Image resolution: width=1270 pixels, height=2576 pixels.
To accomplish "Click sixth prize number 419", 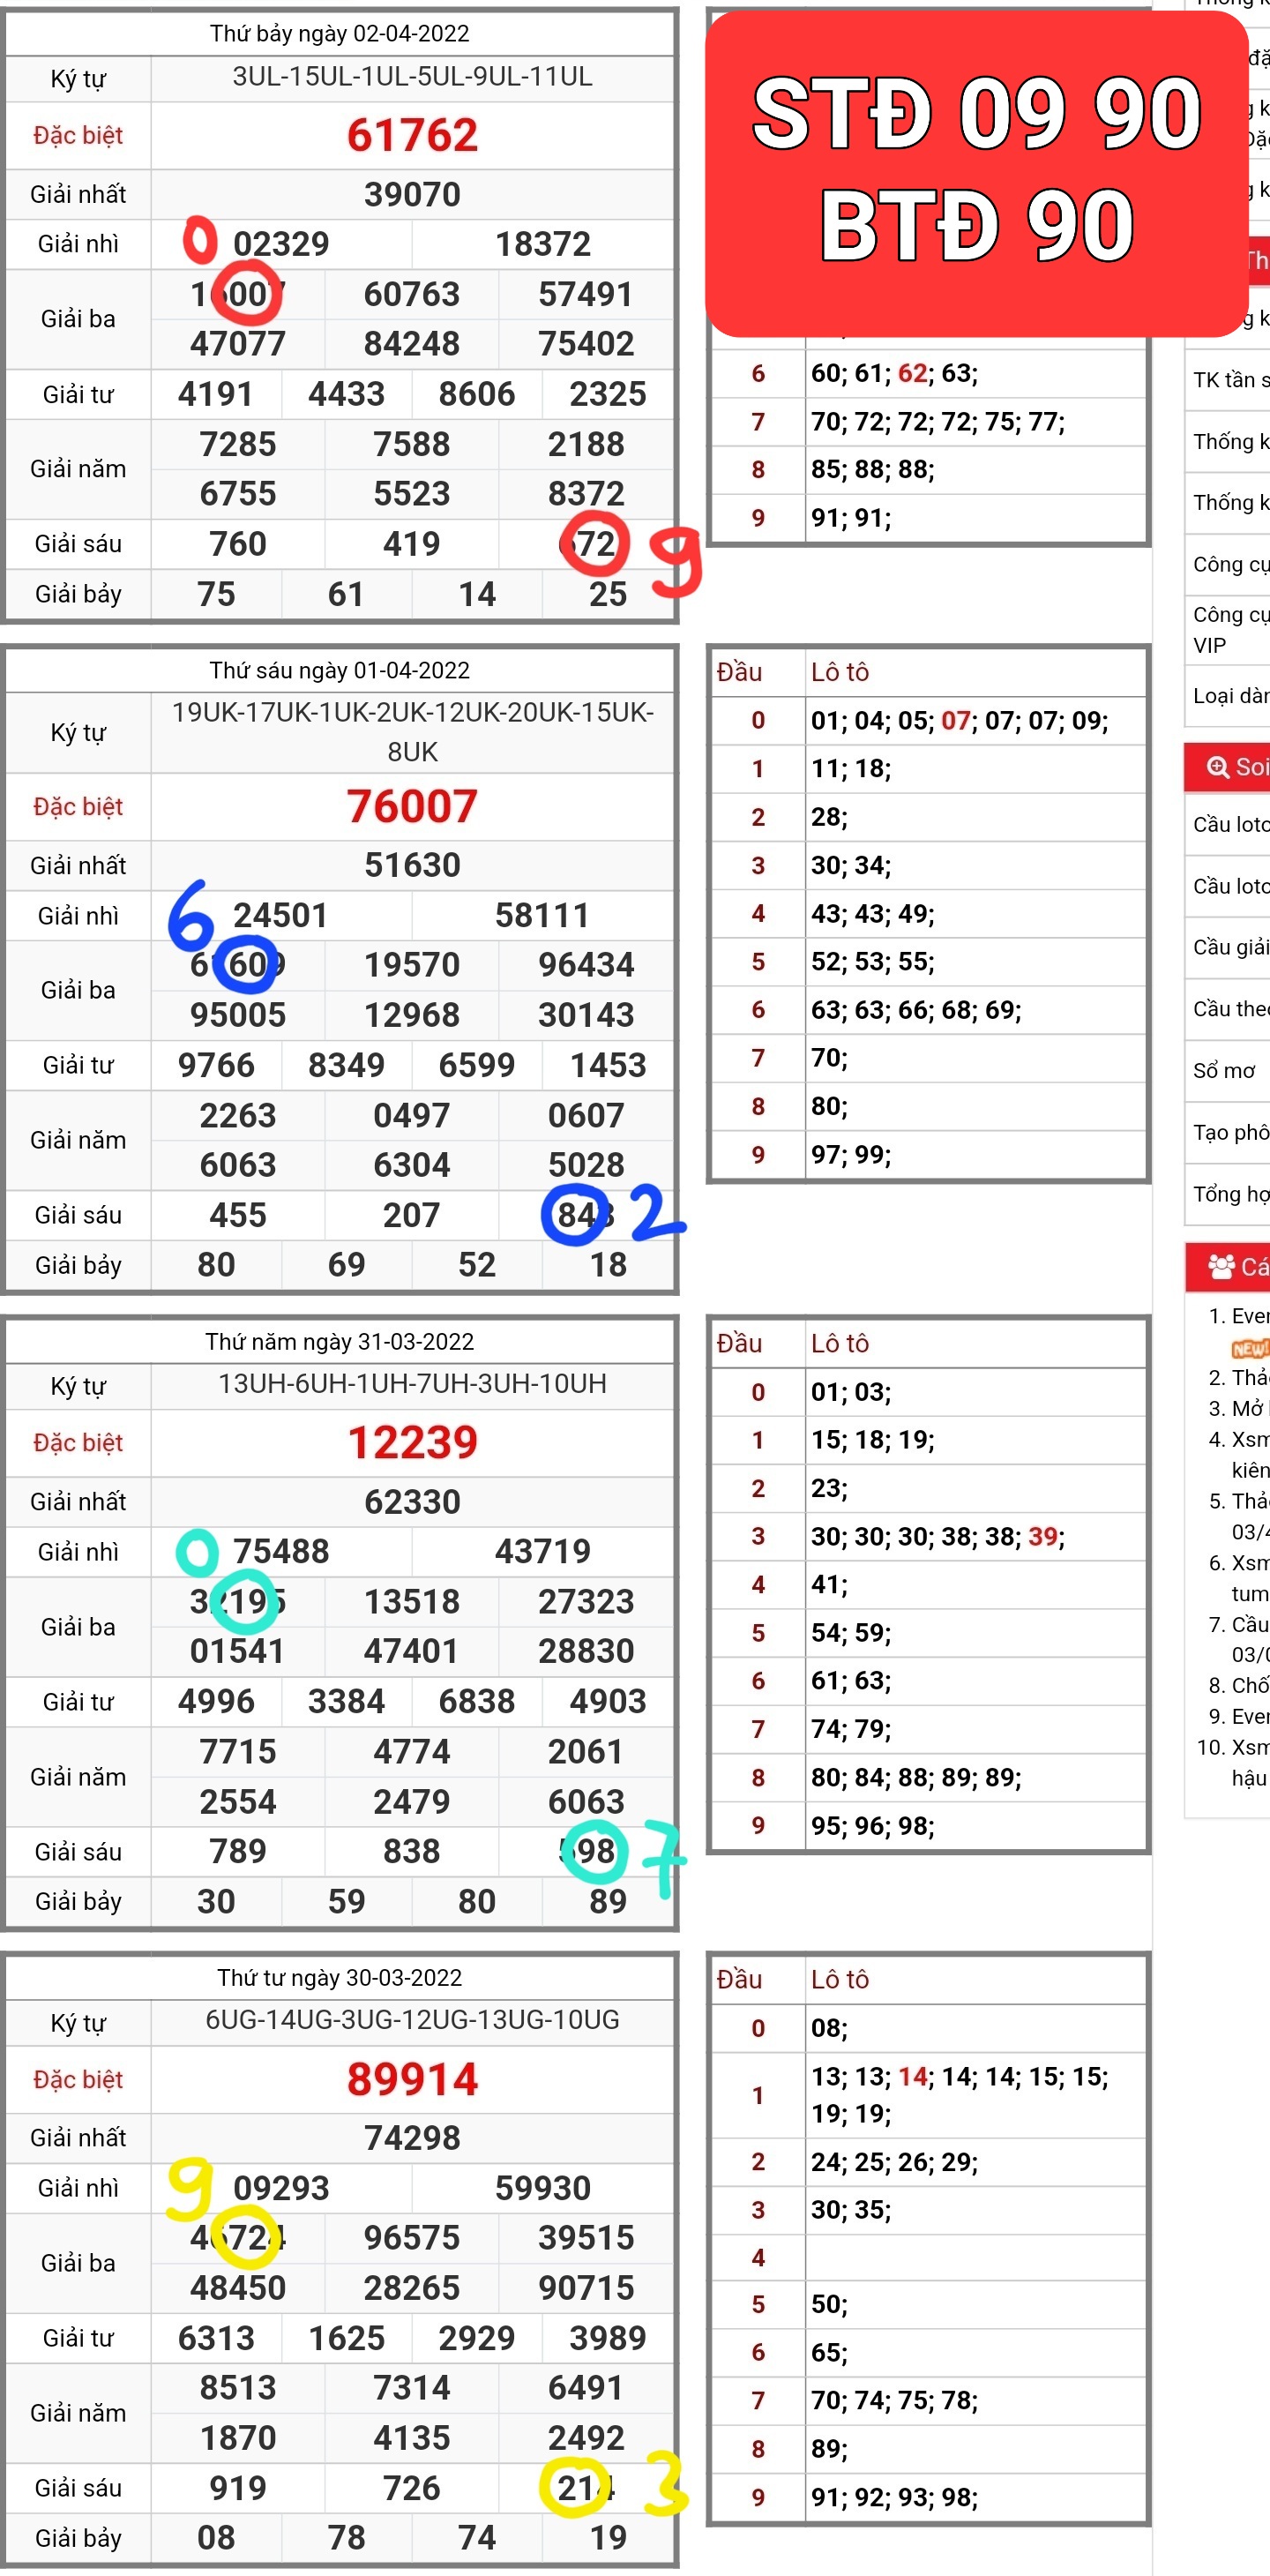I will (412, 544).
